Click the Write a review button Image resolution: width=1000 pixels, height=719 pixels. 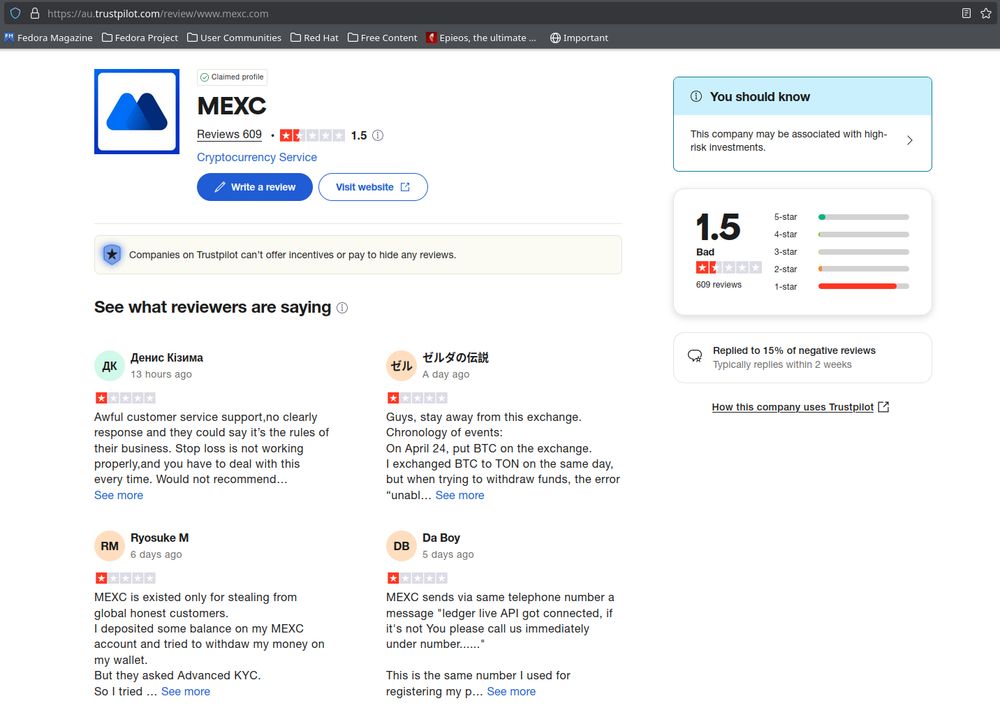click(254, 187)
